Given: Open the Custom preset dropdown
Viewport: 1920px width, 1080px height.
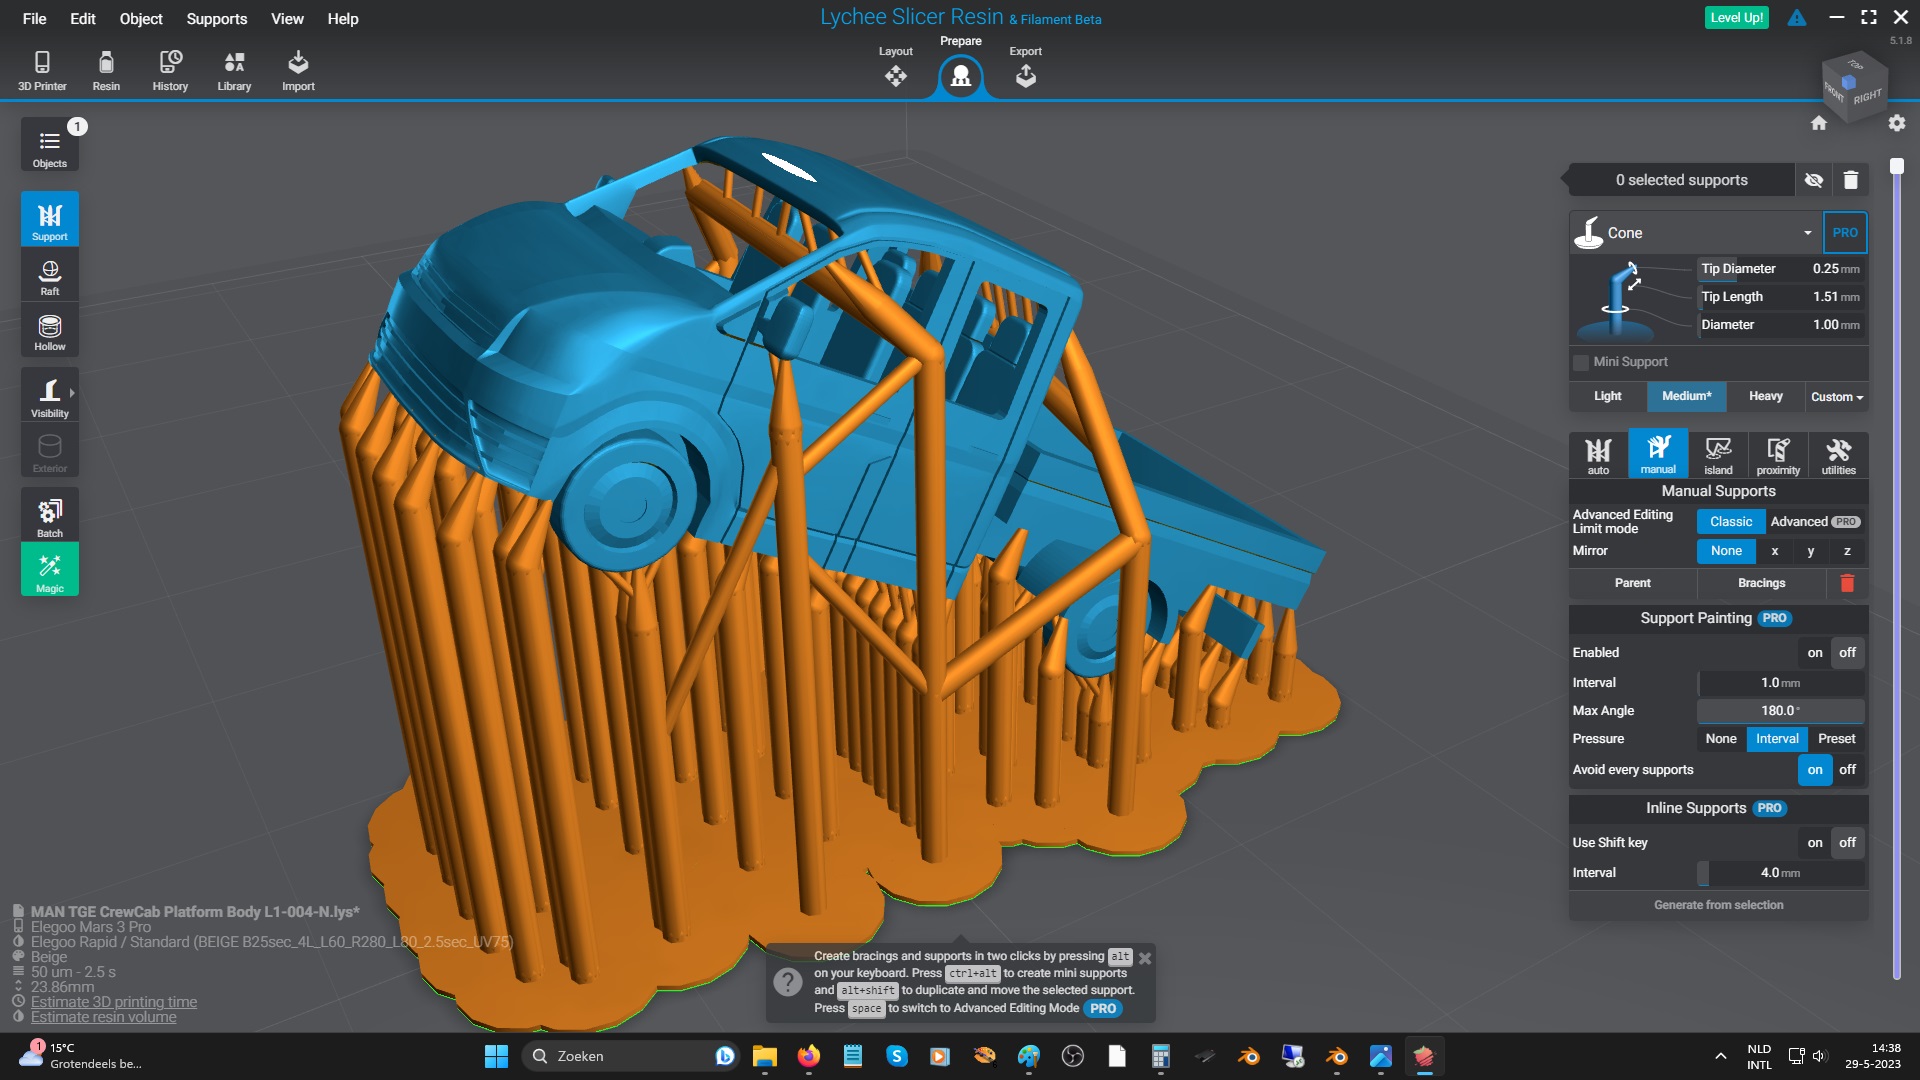Looking at the screenshot, I should [x=1836, y=397].
